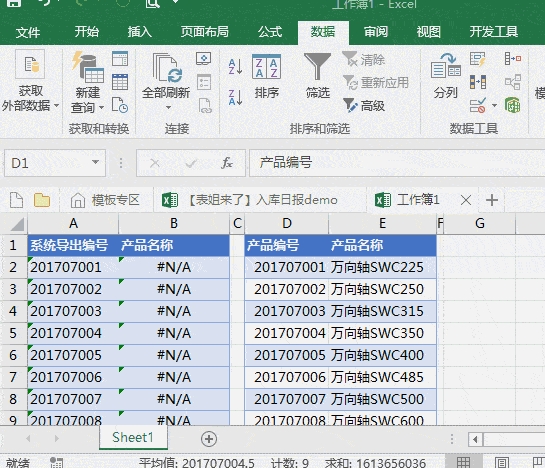
Task: Switch to the Insert tab
Action: coord(139,32)
